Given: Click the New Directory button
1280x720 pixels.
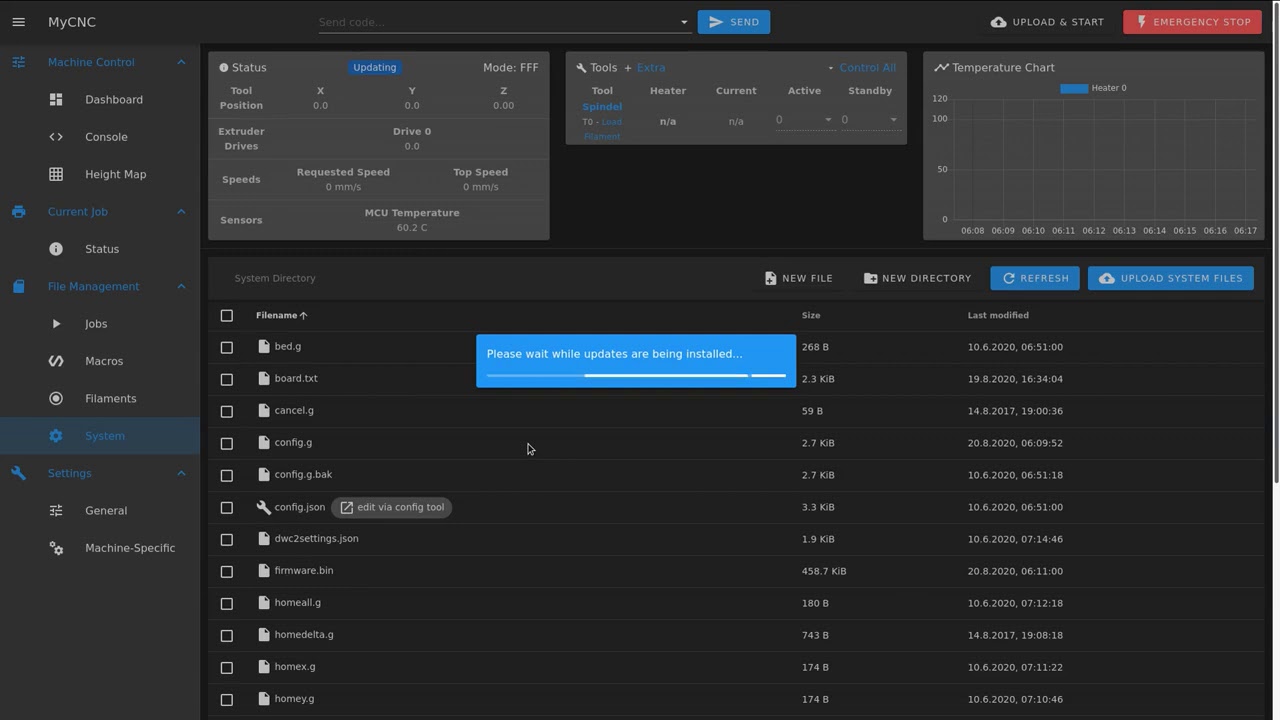Looking at the screenshot, I should pyautogui.click(x=917, y=278).
